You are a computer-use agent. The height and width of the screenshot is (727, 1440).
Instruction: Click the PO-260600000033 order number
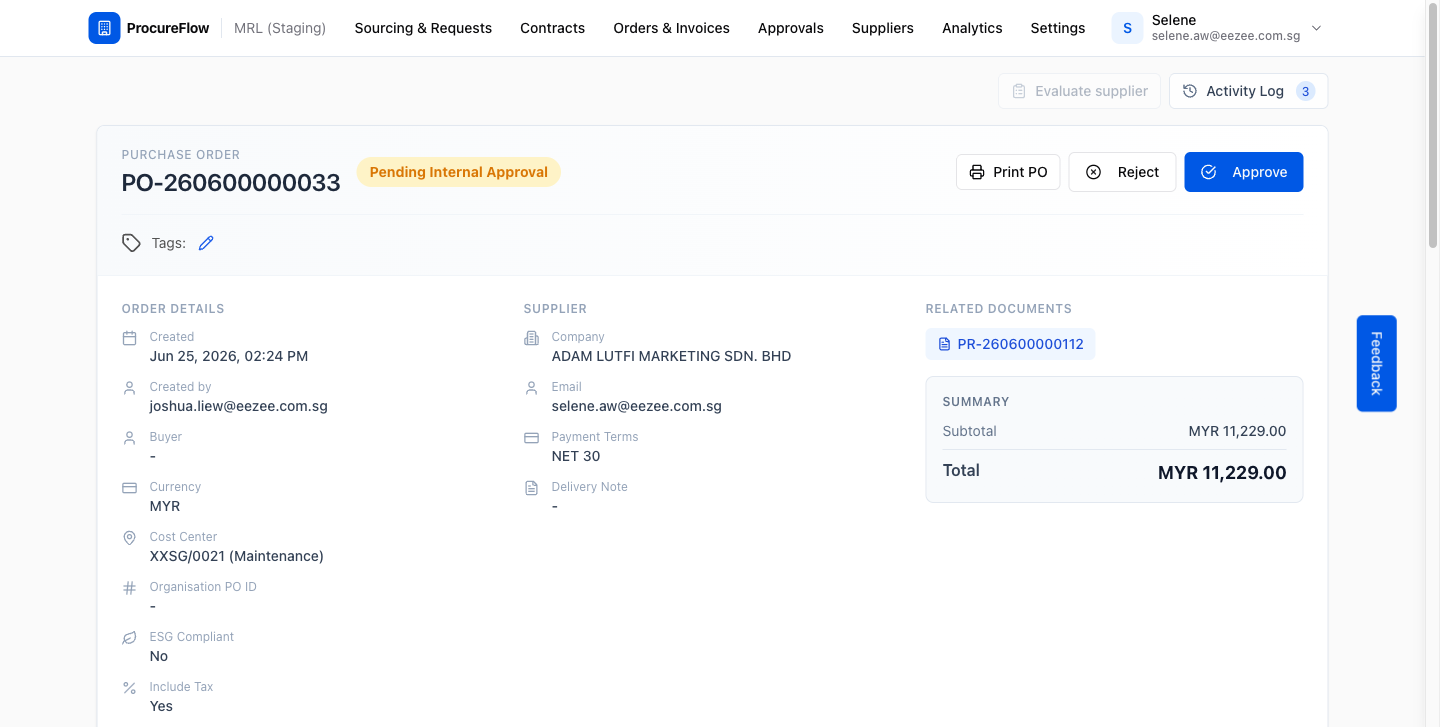click(x=231, y=182)
